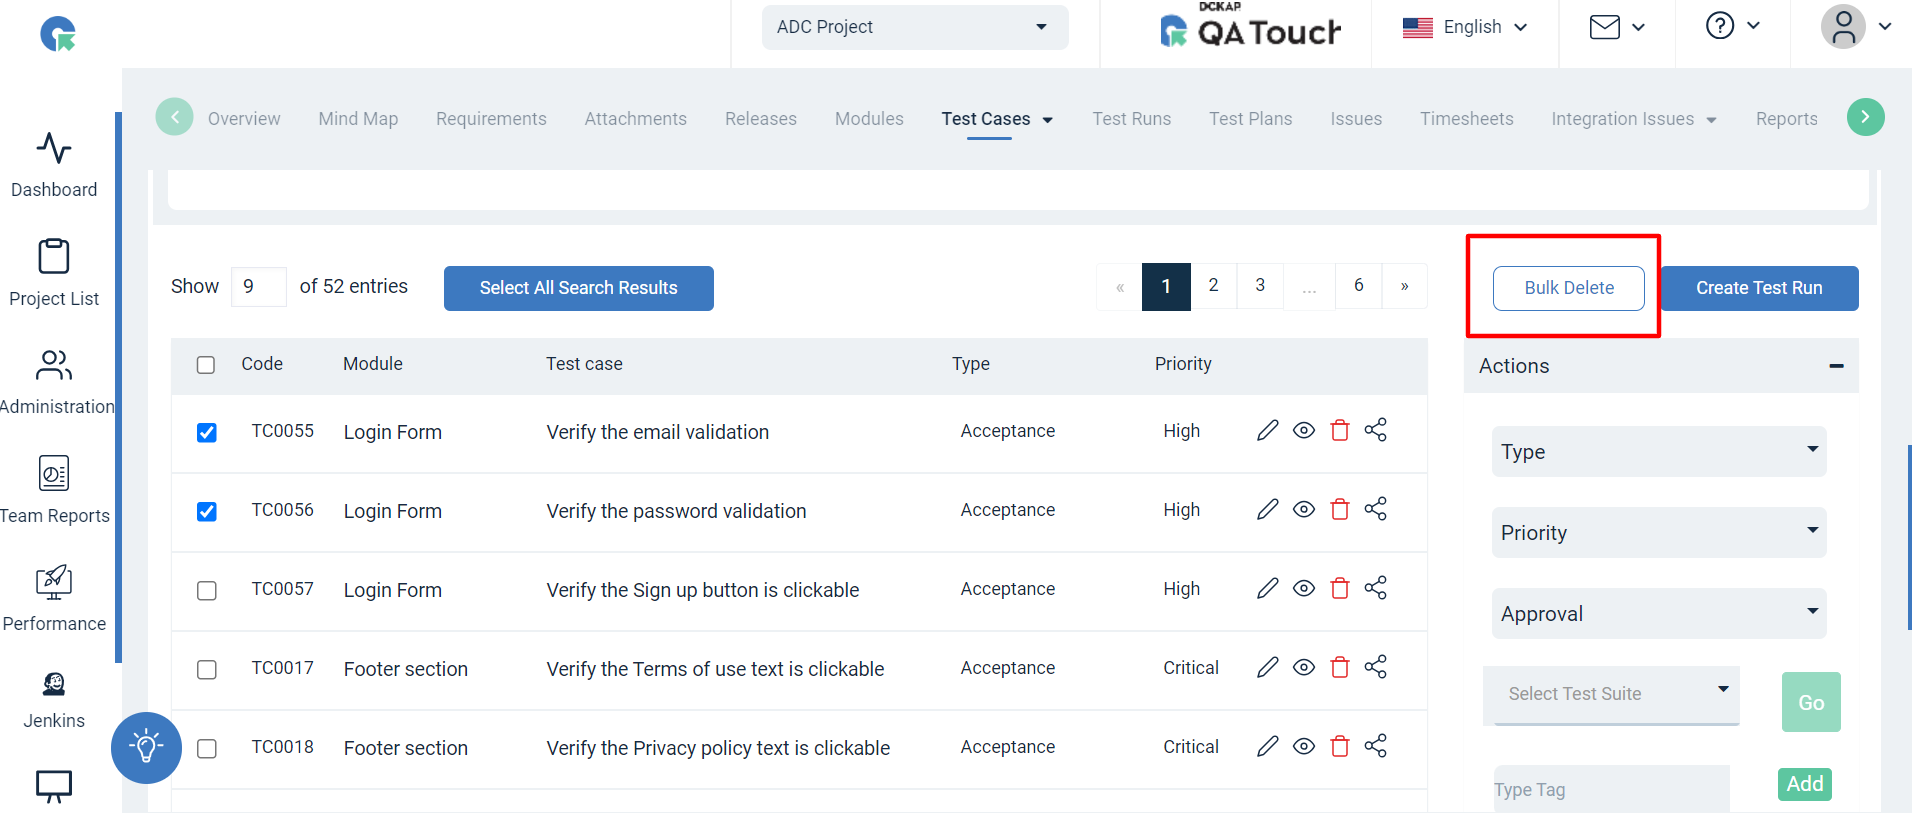Screen dimensions: 1912x813
Task: Delete test case TC0056 trash icon
Action: pos(1340,509)
